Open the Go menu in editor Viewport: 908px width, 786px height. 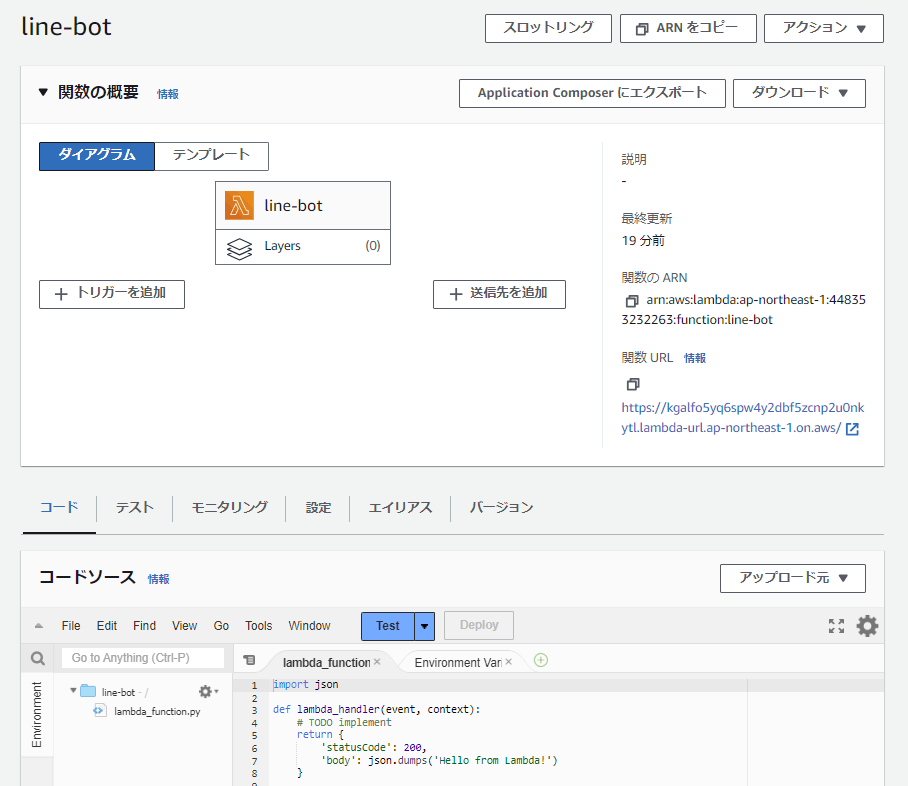(221, 626)
